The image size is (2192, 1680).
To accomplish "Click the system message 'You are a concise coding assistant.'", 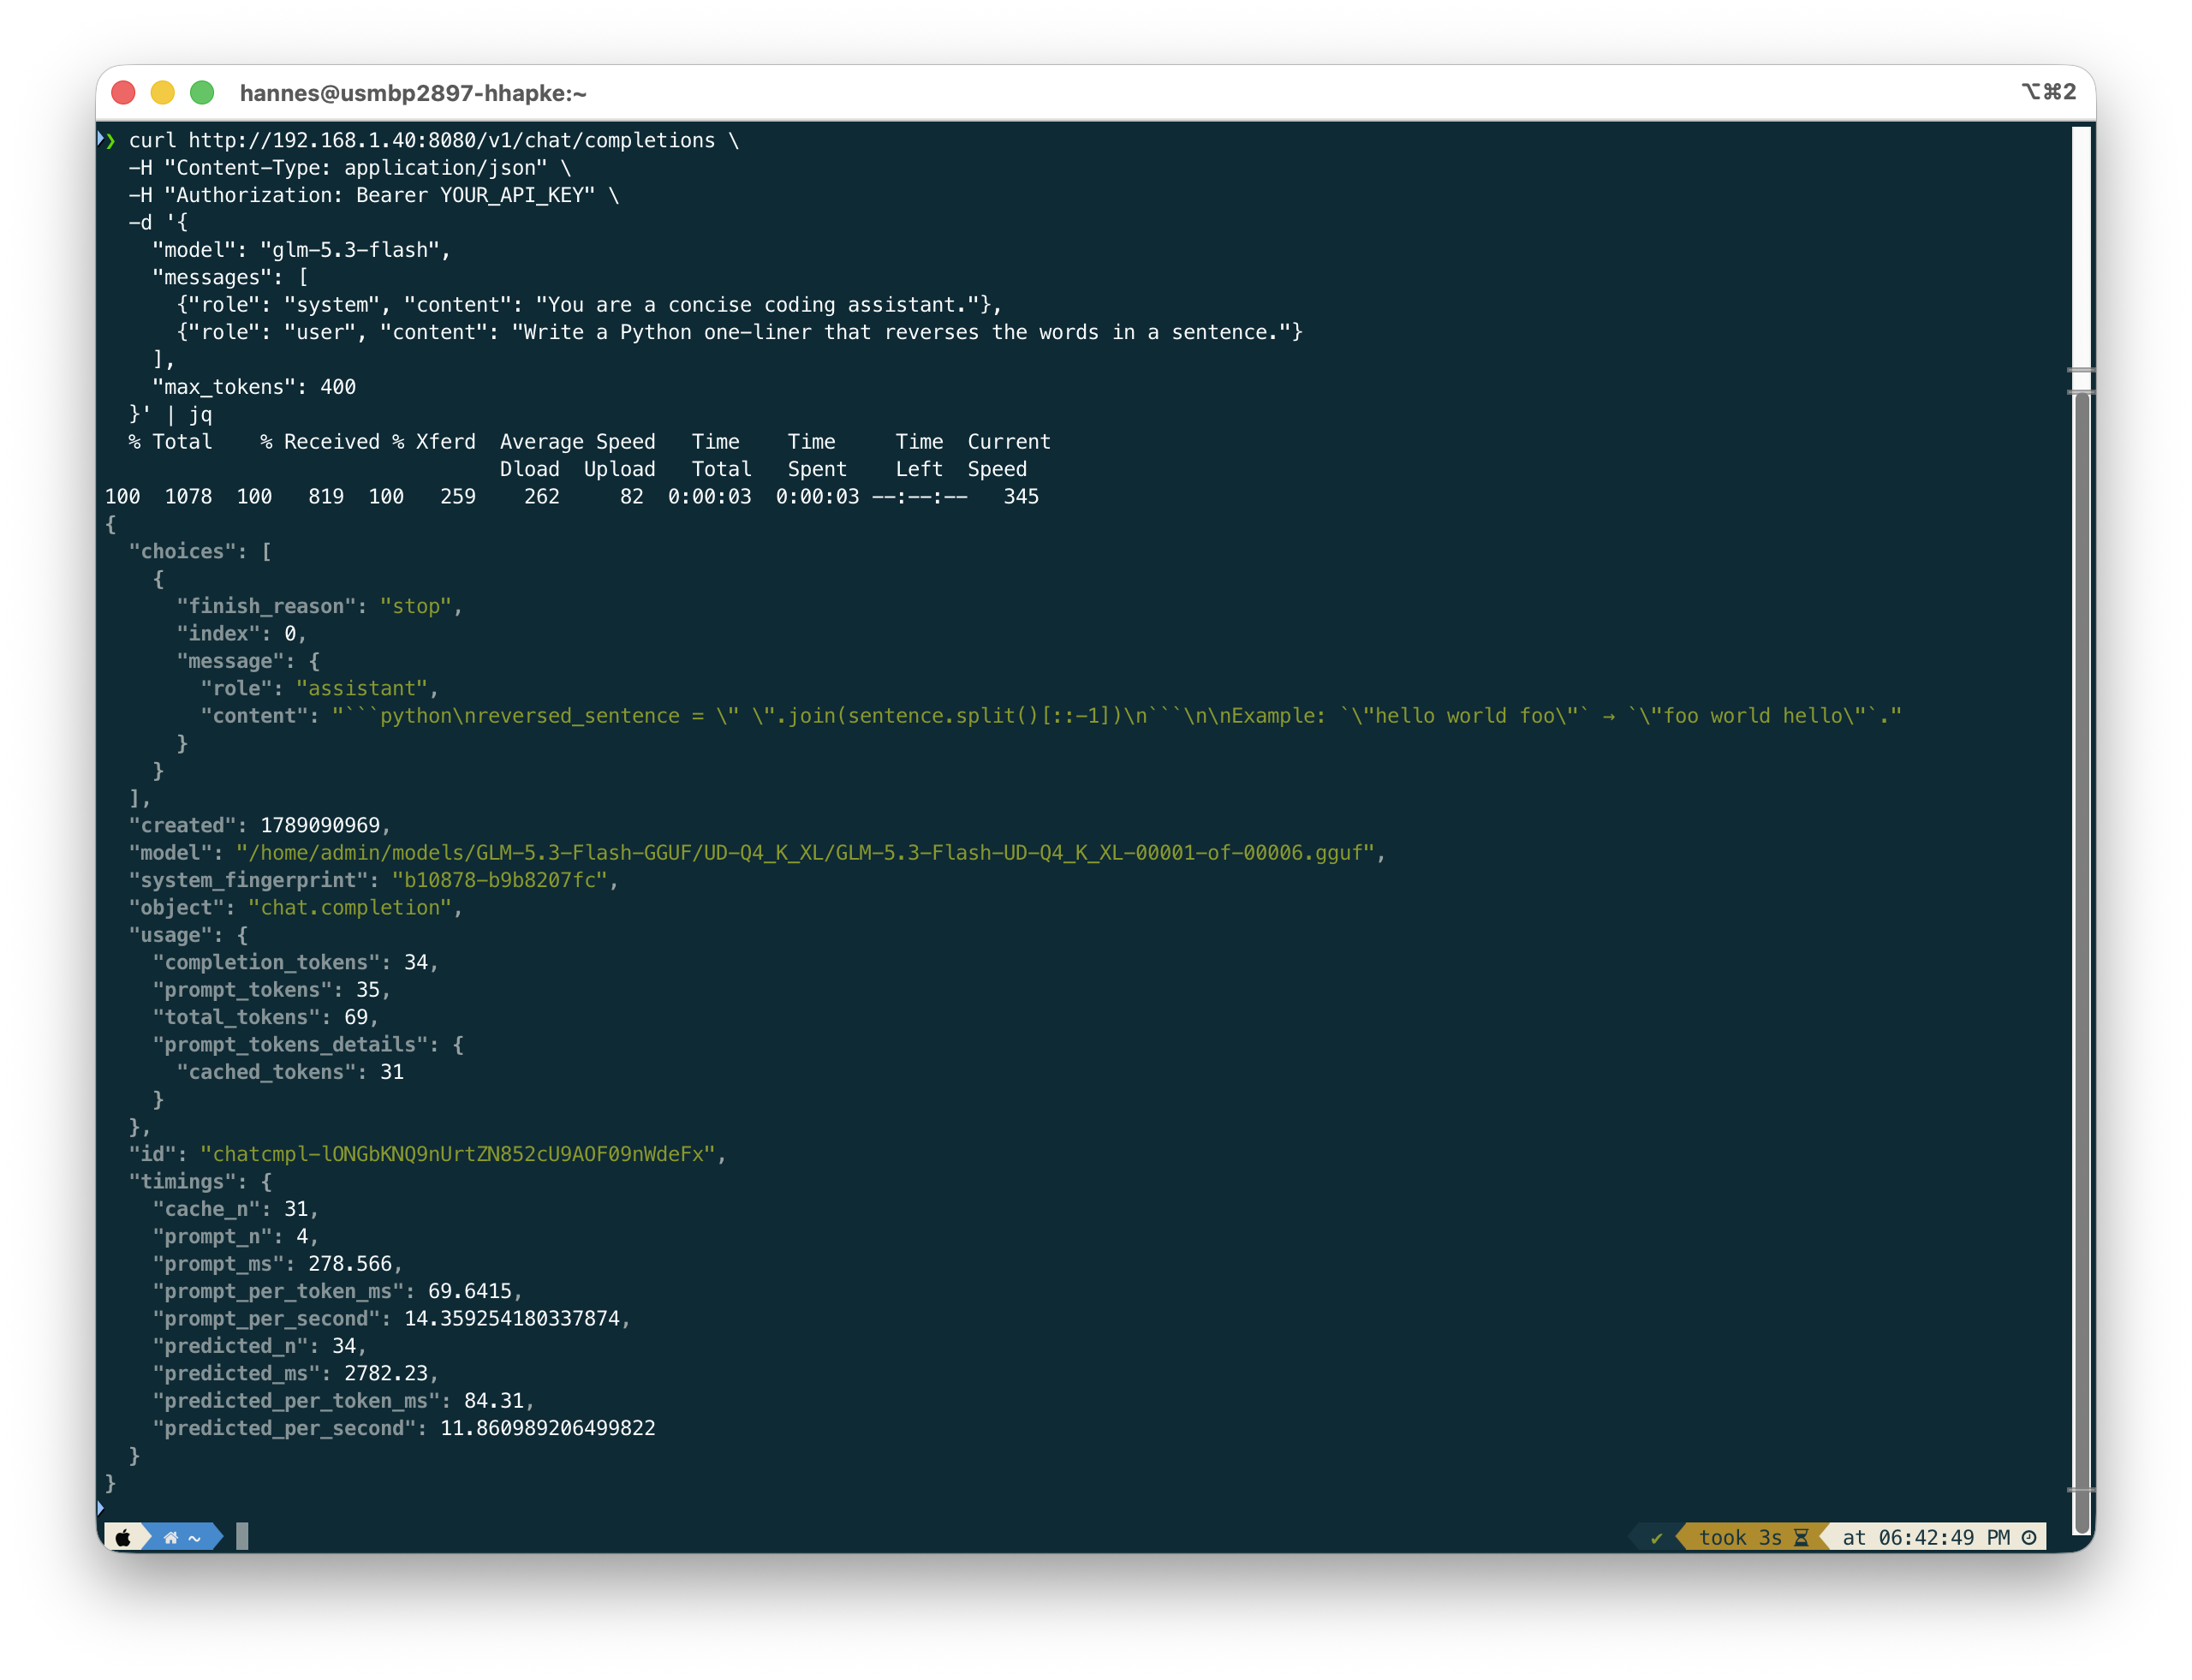I will click(x=758, y=305).
